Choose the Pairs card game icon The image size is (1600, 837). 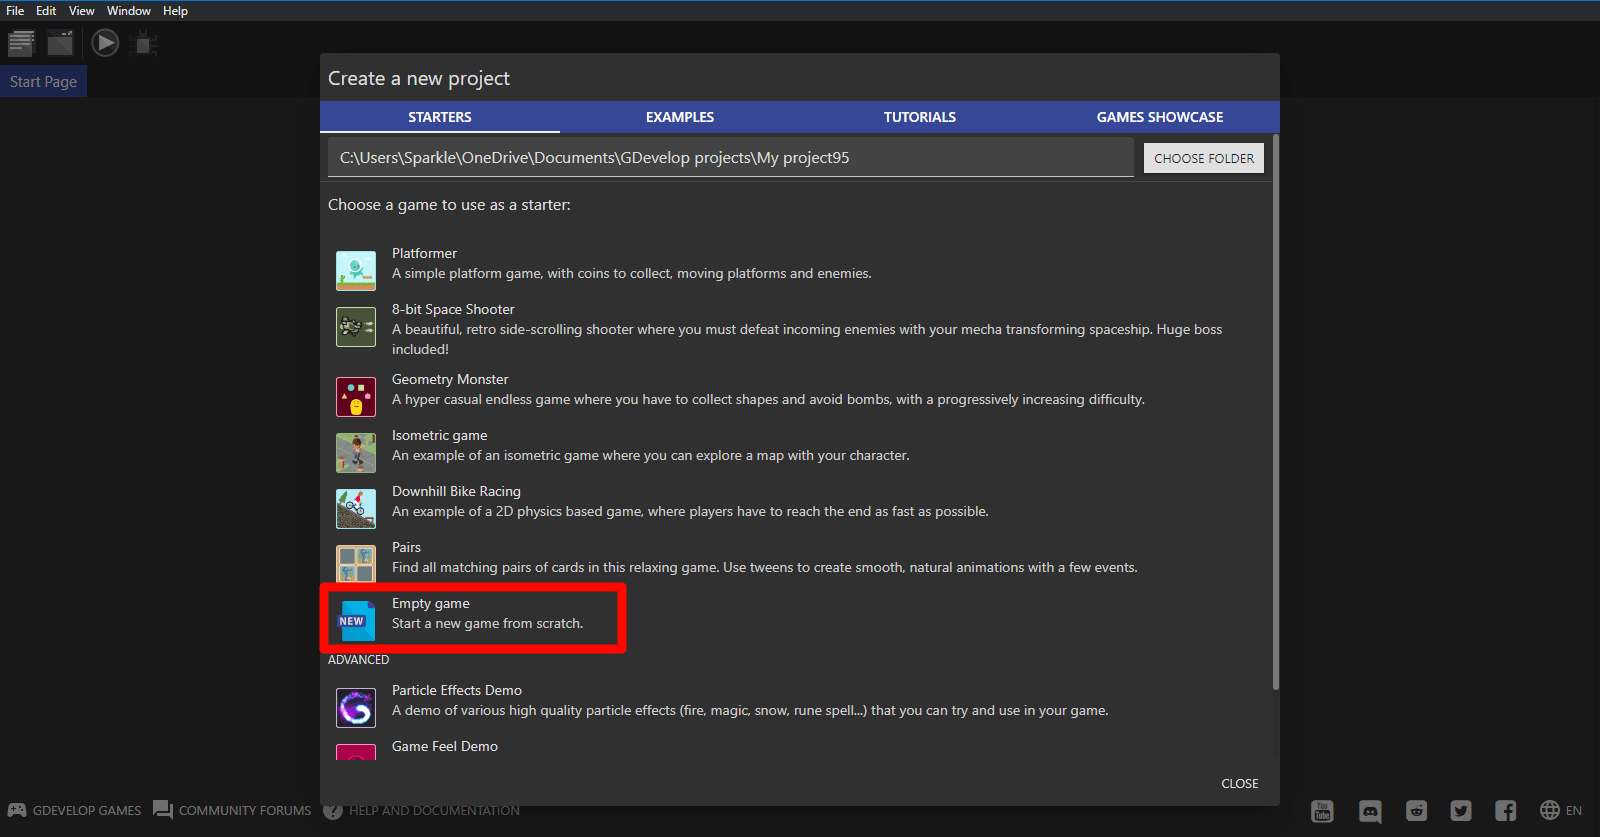pyautogui.click(x=356, y=563)
